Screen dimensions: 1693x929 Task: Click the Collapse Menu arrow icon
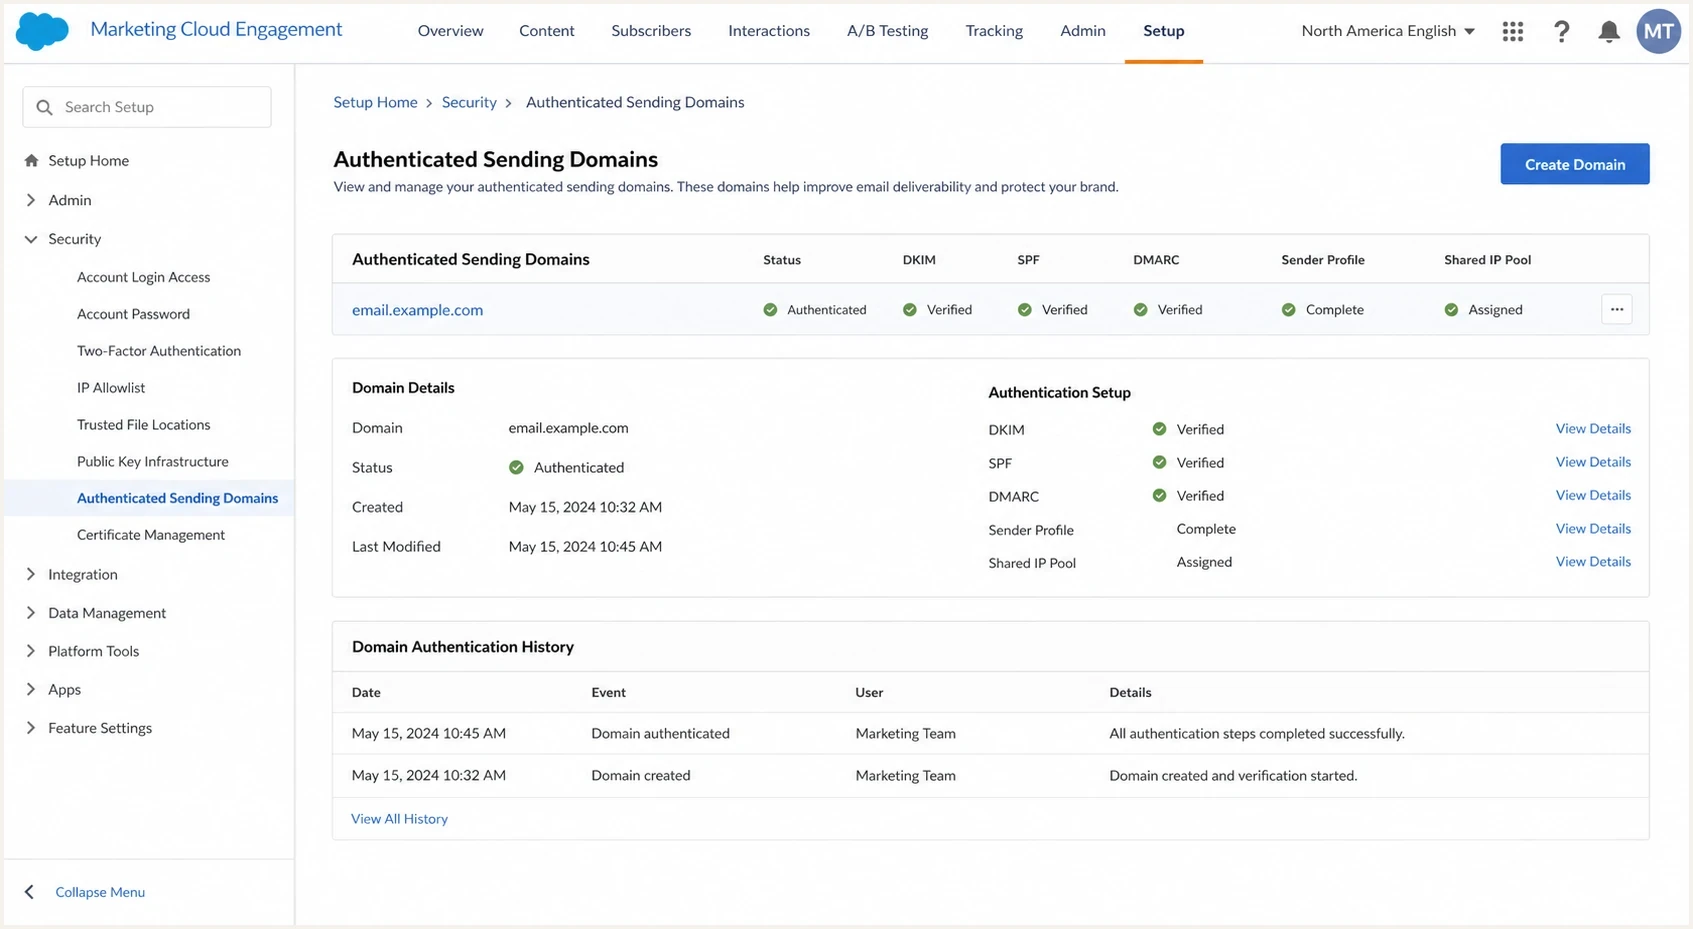point(29,892)
